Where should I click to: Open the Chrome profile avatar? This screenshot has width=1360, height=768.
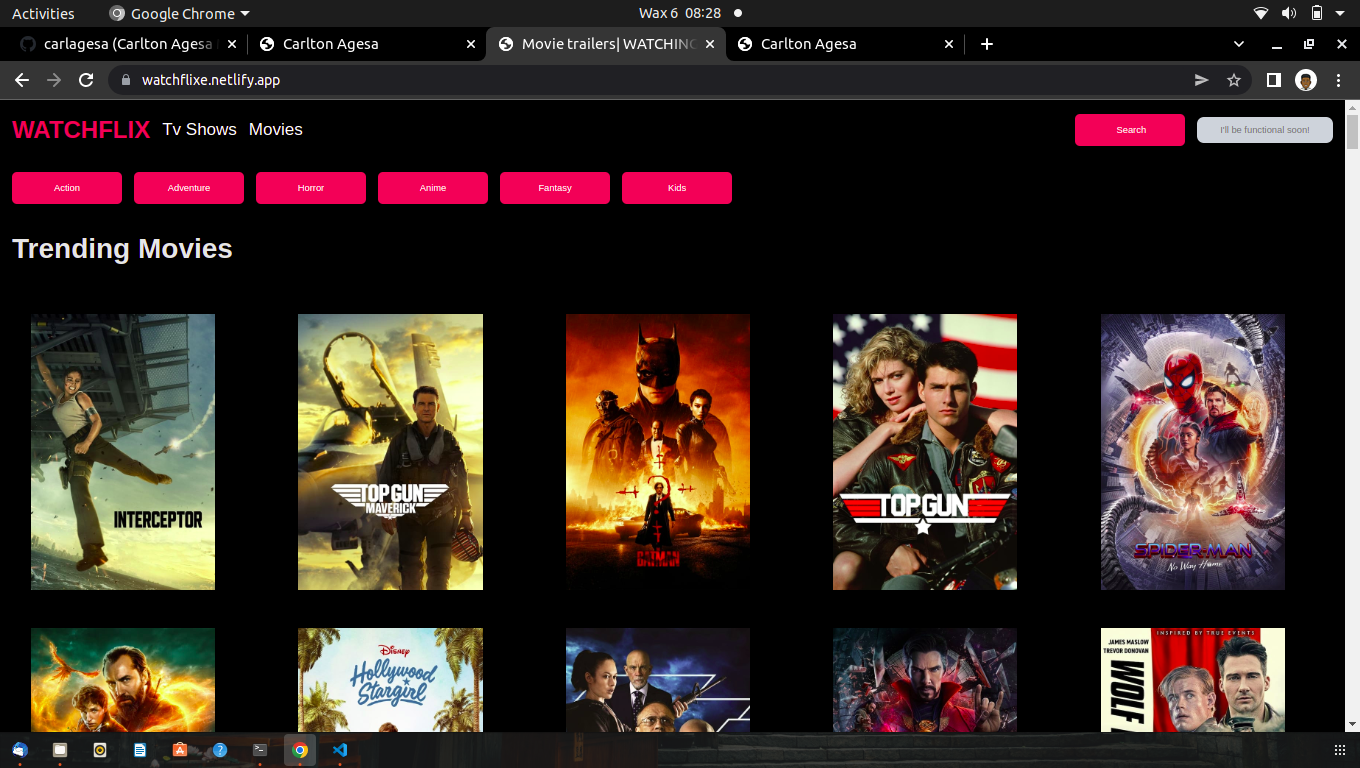1306,80
